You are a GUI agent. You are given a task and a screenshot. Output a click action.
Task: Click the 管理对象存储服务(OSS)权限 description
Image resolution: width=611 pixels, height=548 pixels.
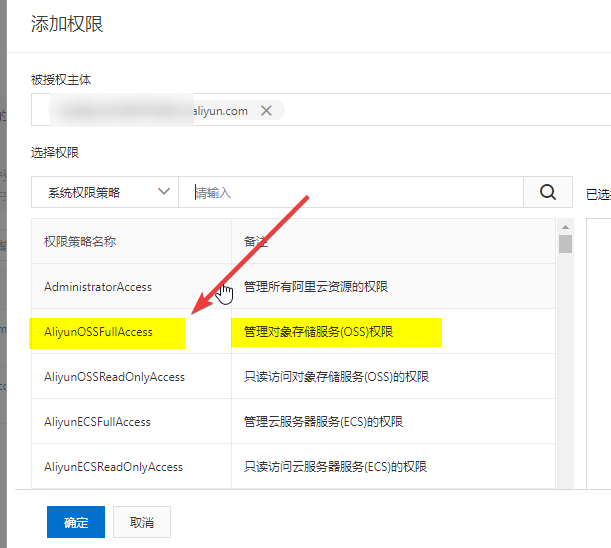click(318, 332)
